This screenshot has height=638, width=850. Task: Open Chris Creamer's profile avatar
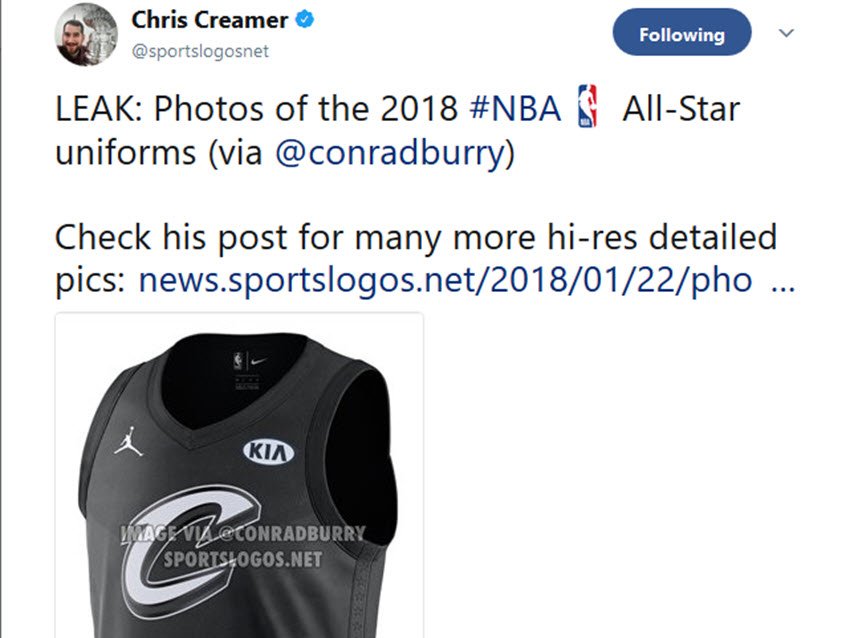pyautogui.click(x=86, y=34)
